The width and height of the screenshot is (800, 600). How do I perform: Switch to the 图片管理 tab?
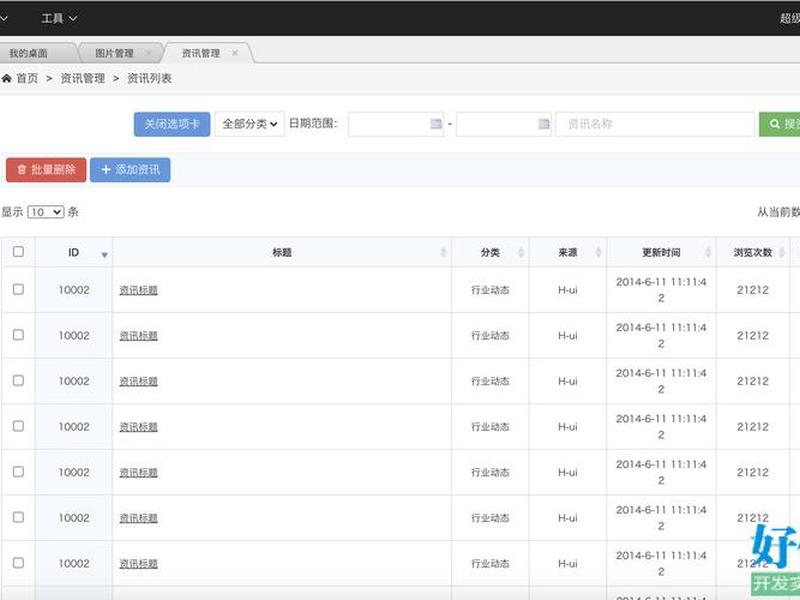tap(114, 53)
